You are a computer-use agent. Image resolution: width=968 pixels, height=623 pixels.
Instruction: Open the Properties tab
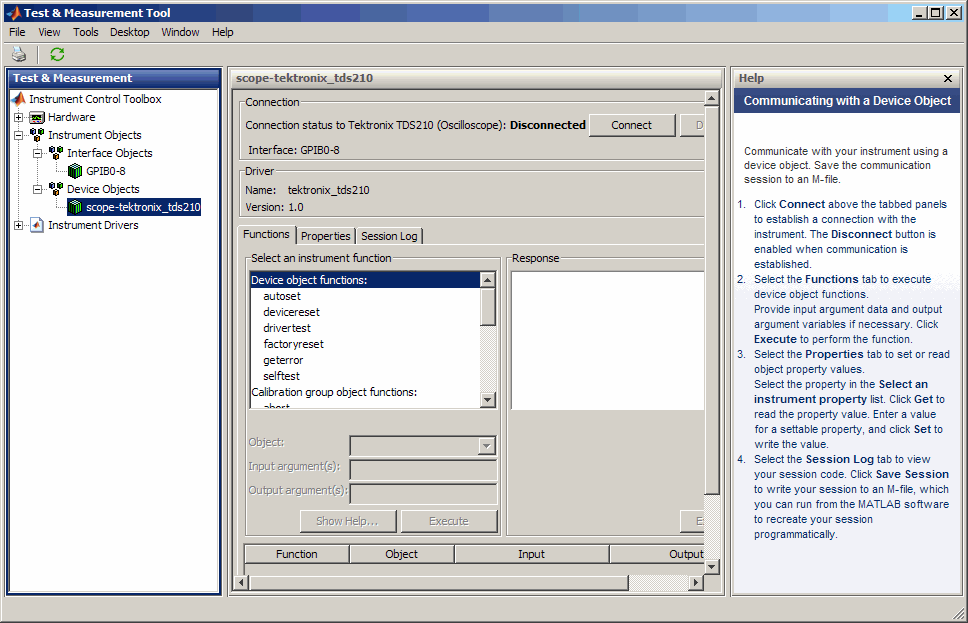click(326, 236)
